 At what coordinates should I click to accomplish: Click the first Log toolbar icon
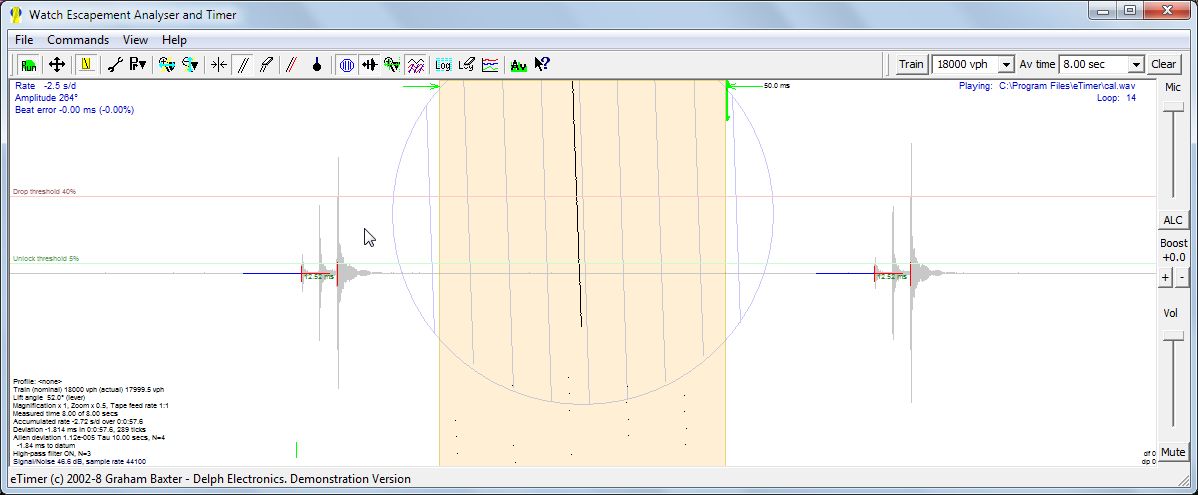click(443, 65)
